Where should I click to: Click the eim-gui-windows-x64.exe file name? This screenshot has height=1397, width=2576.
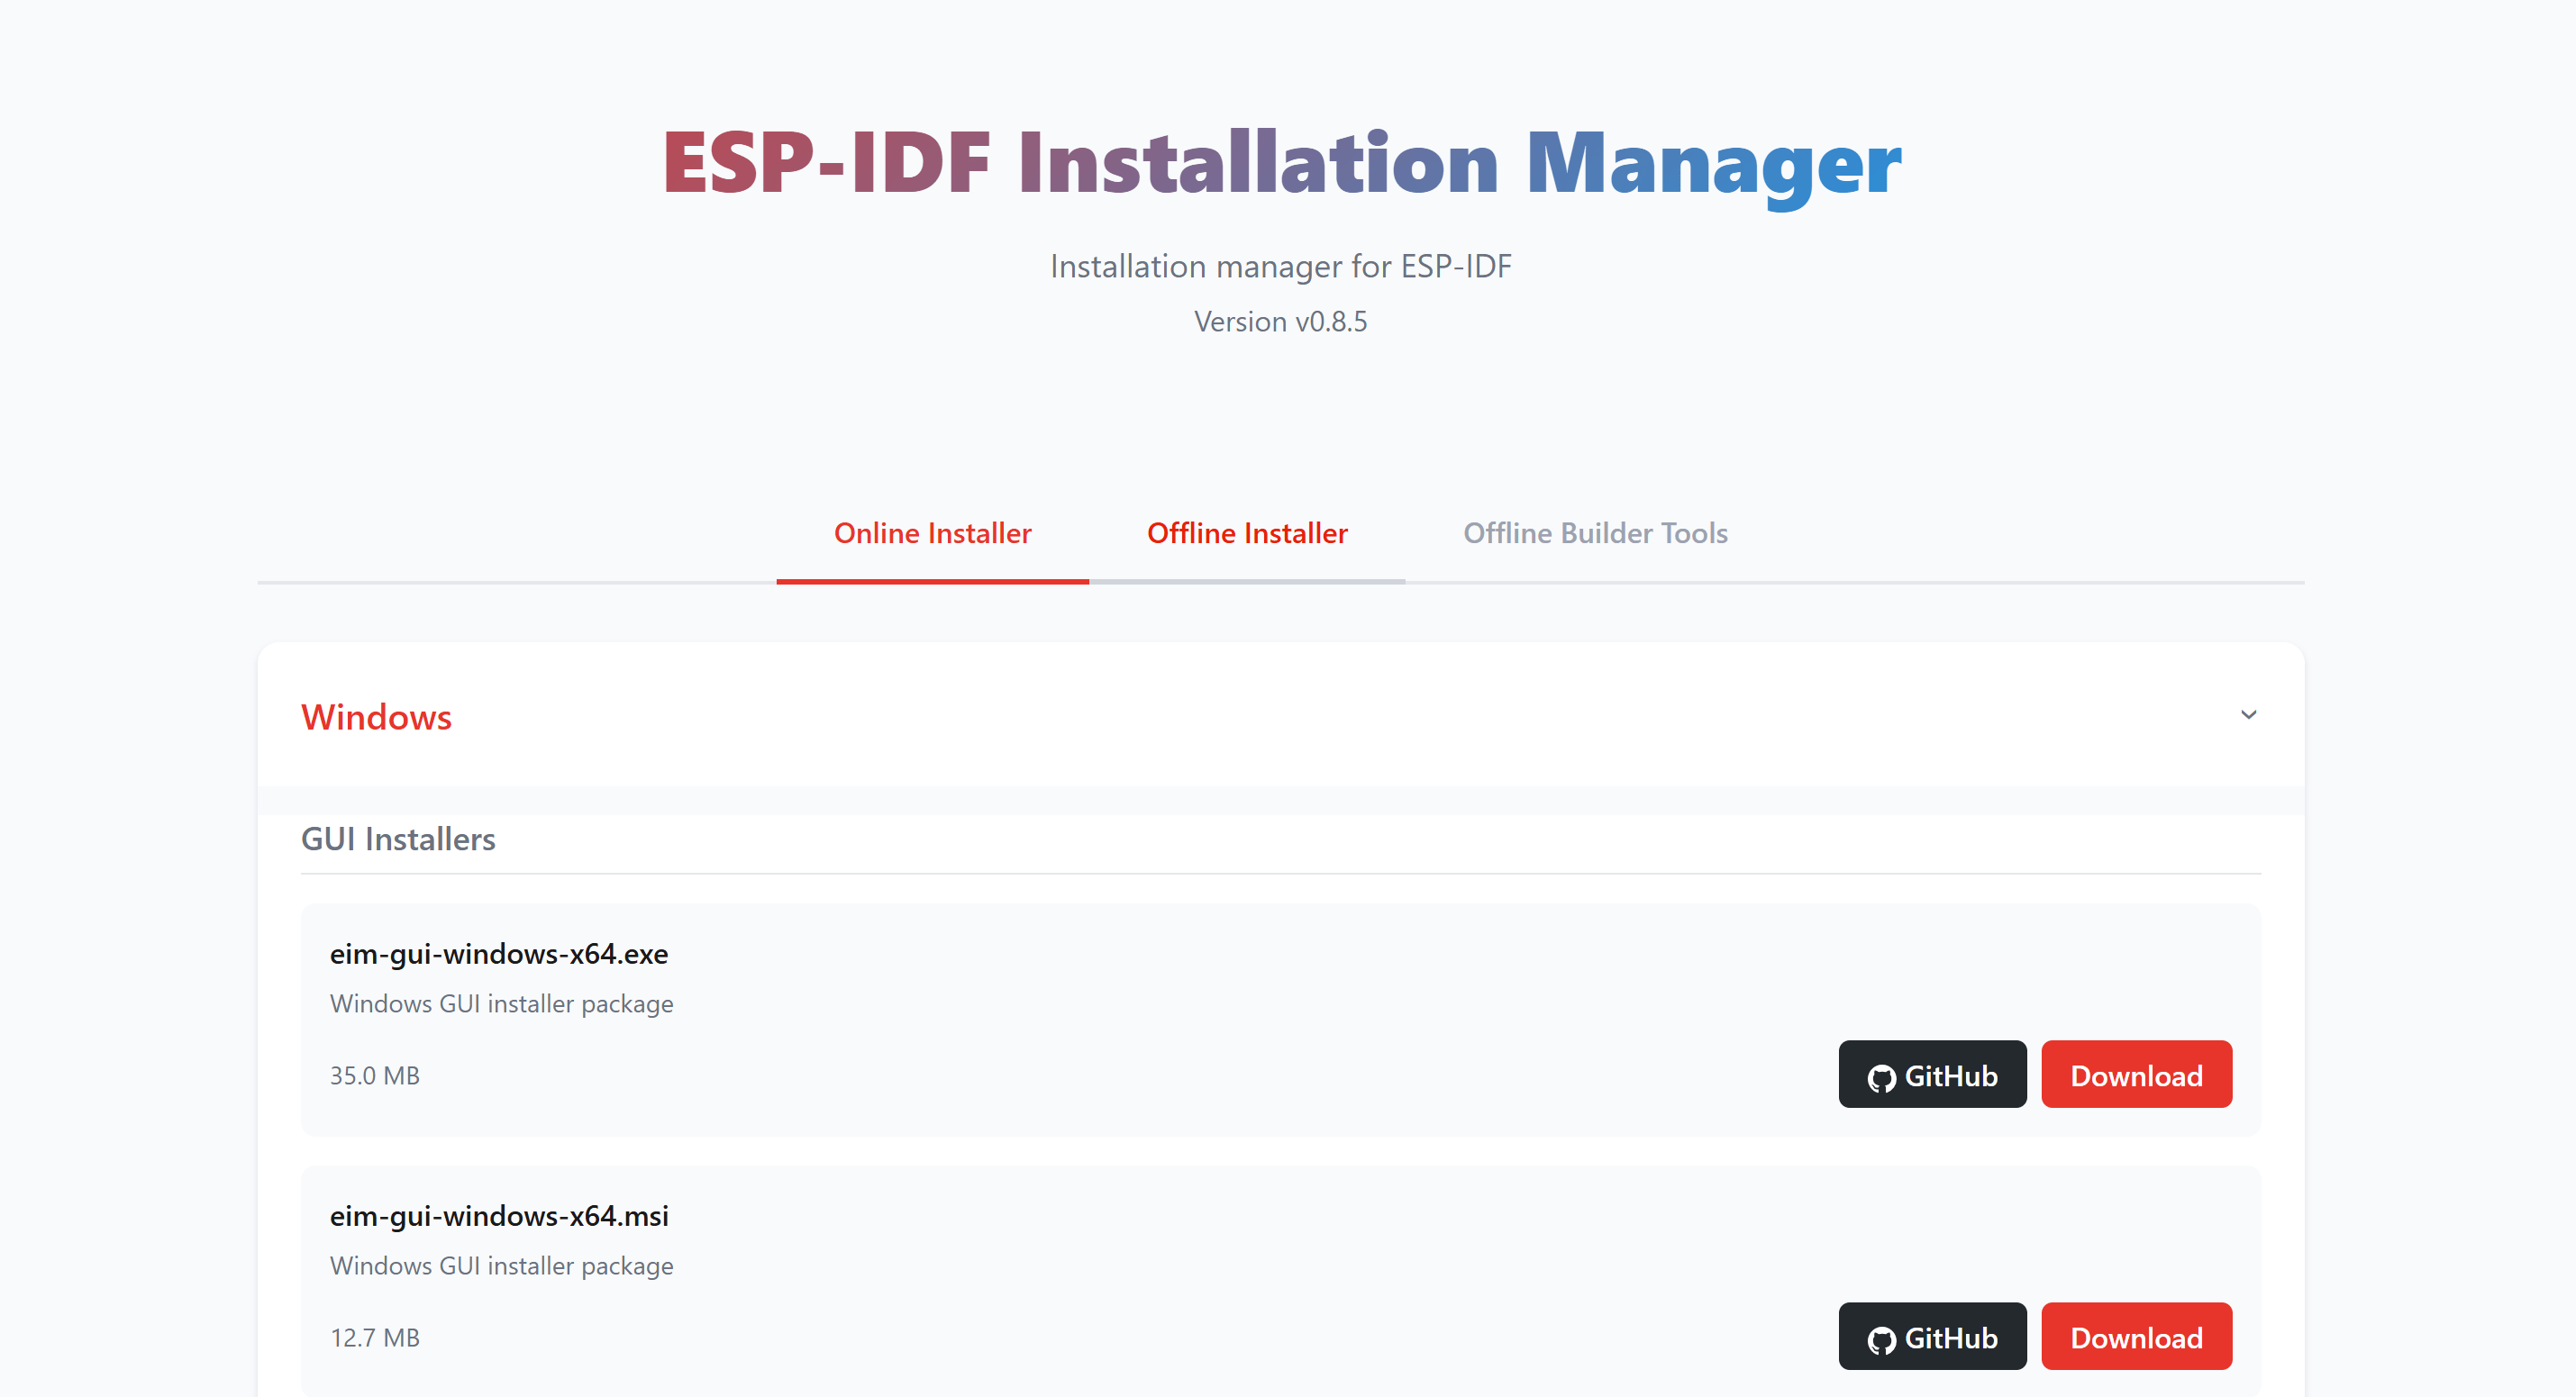tap(499, 954)
